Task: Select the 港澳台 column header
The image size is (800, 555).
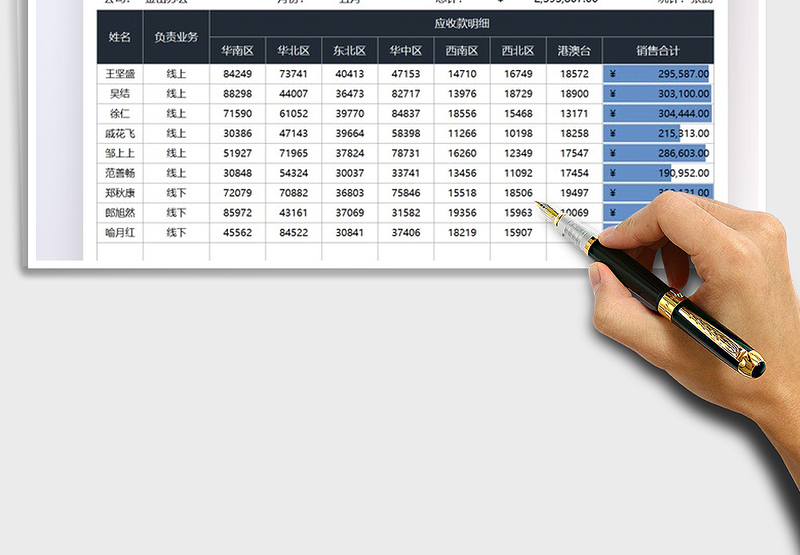Action: coord(574,51)
